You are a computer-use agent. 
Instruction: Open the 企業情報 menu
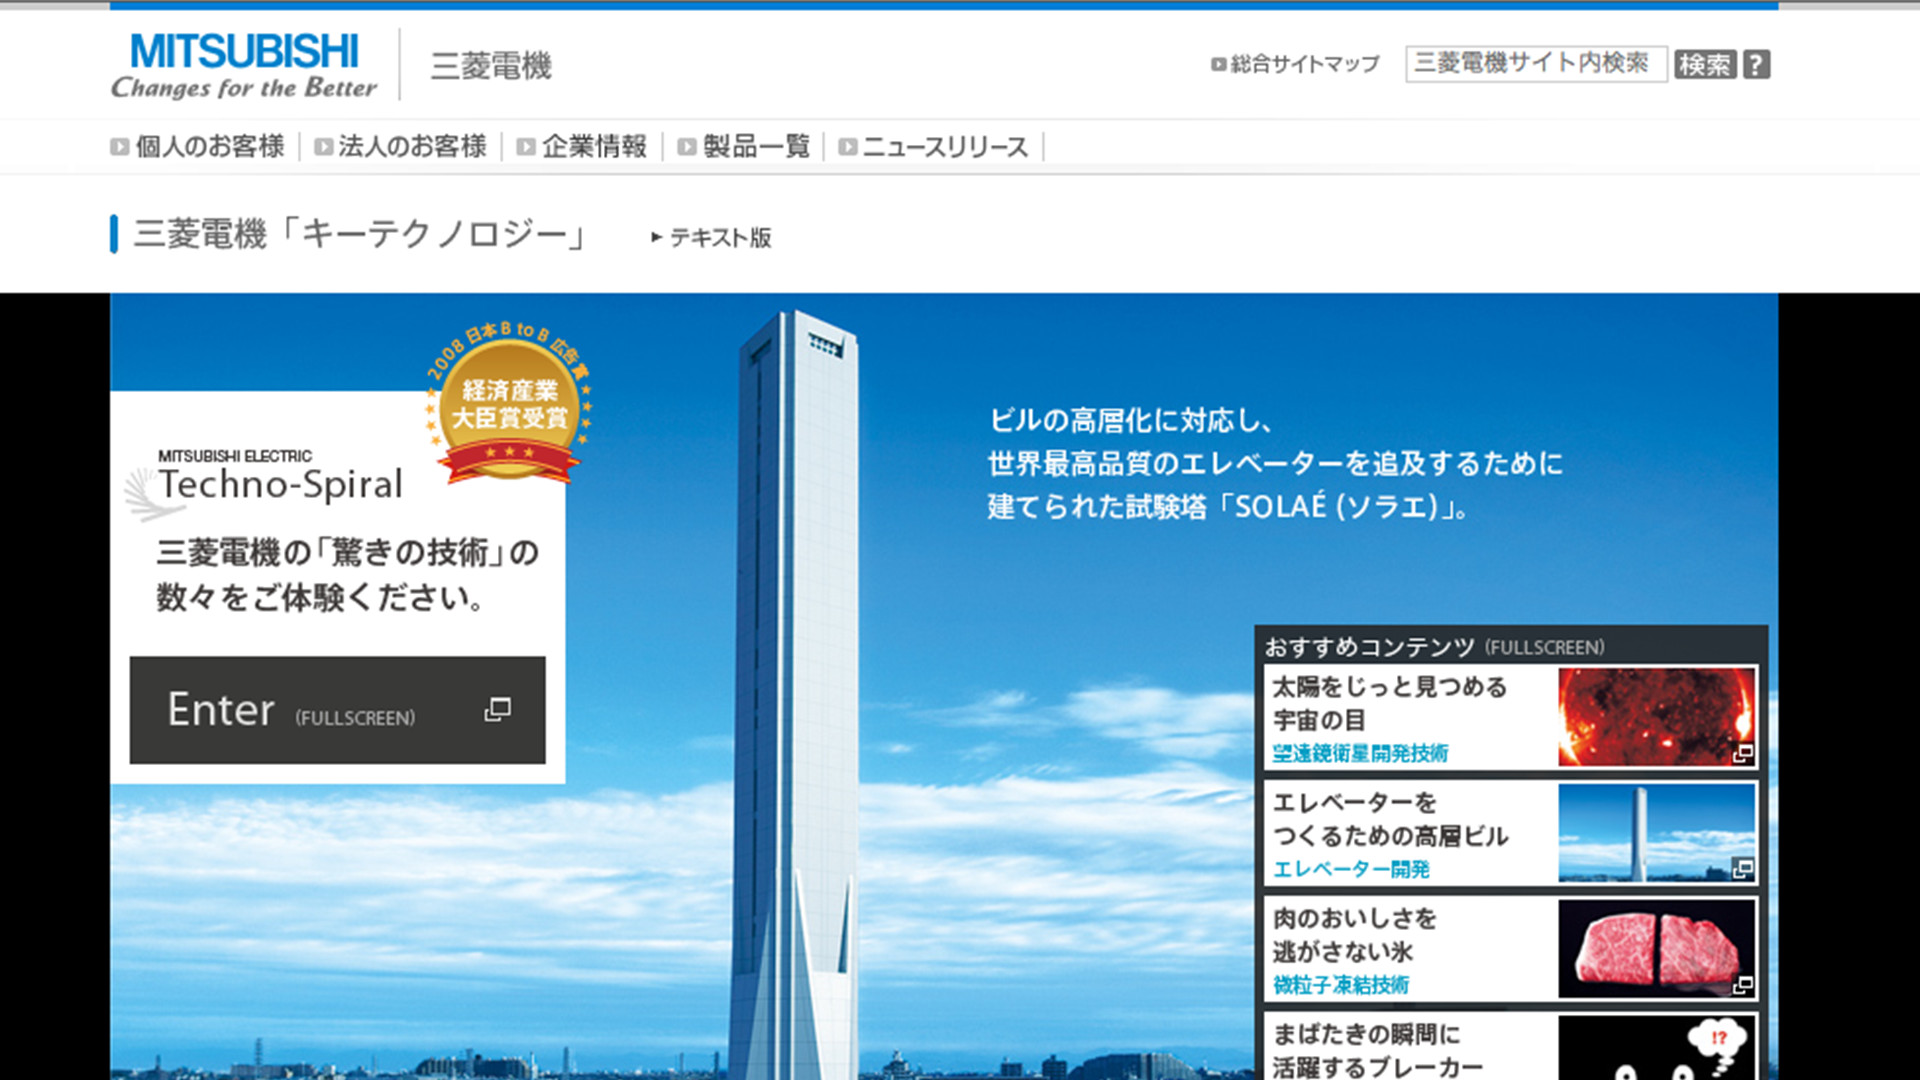click(594, 147)
